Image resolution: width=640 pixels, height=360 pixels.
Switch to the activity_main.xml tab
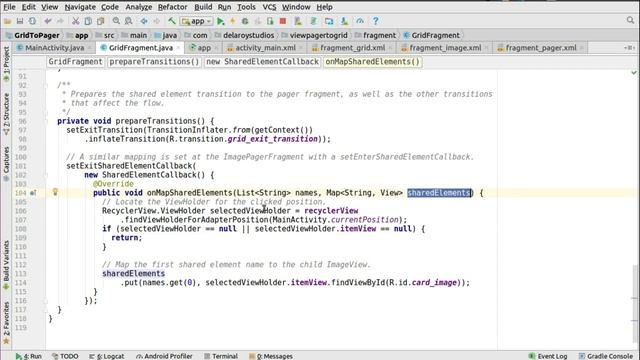click(x=265, y=48)
